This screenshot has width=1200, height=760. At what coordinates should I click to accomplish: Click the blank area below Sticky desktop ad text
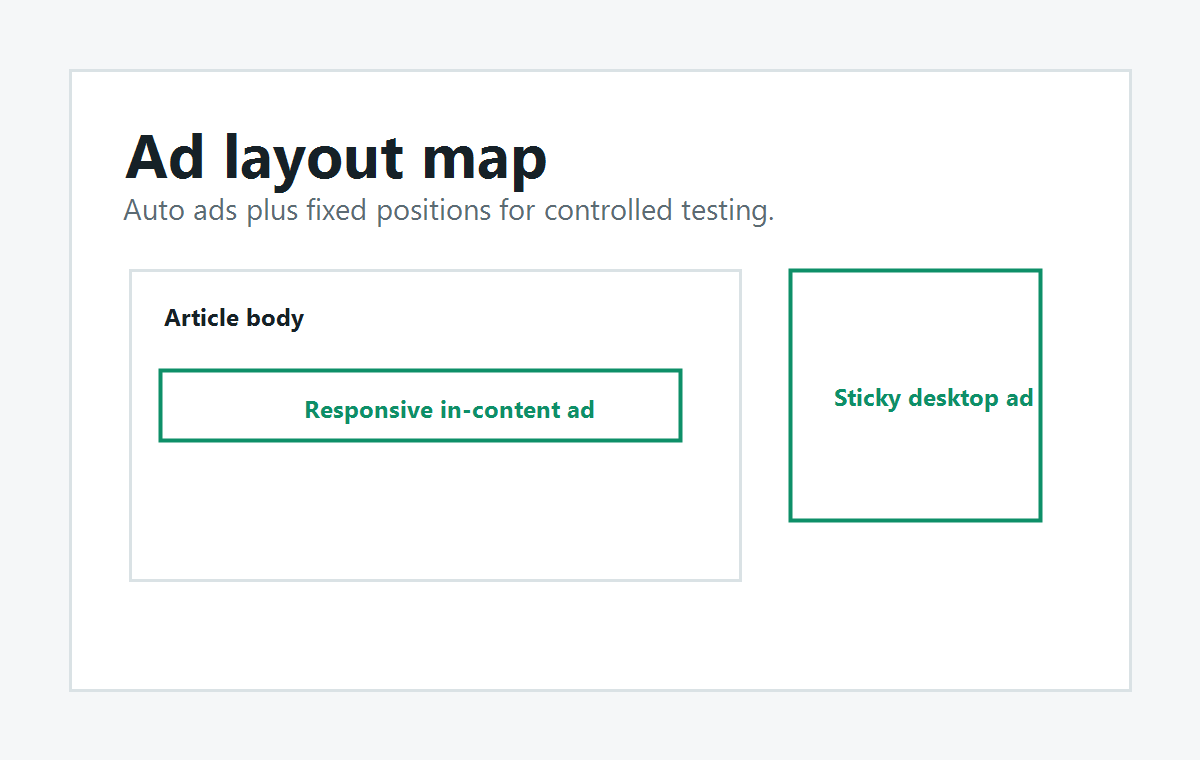pos(915,465)
